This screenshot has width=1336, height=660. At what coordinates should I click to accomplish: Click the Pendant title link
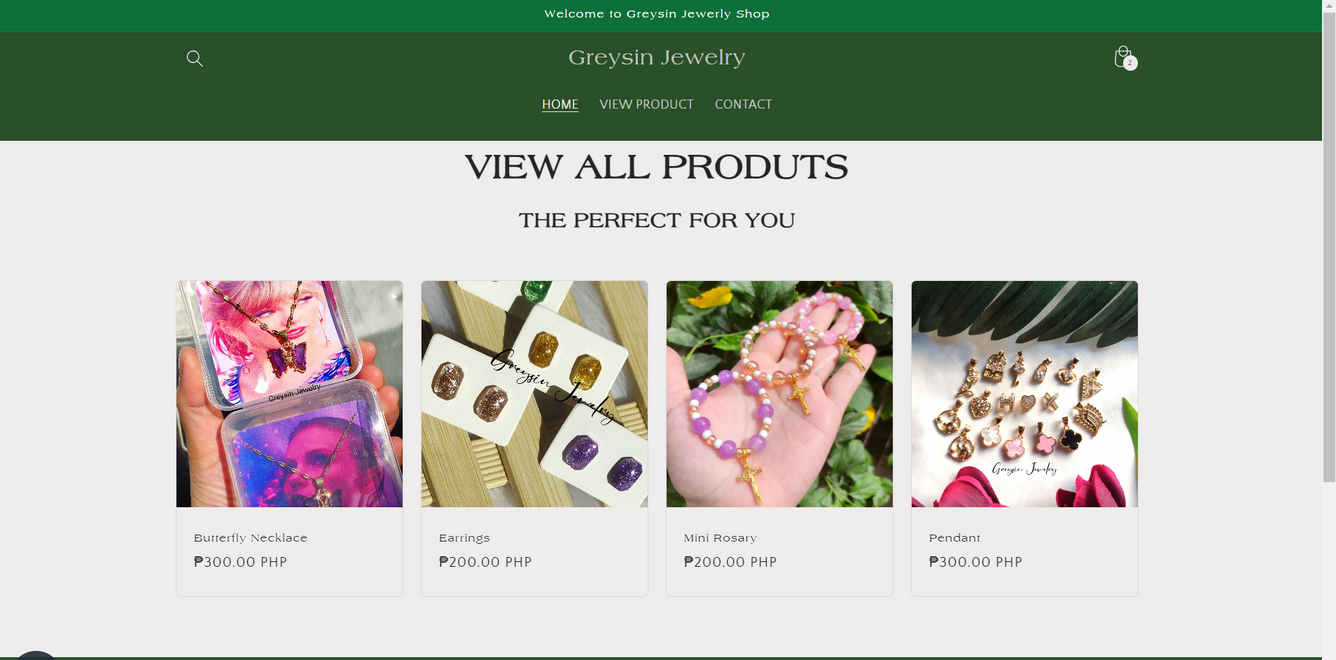(955, 538)
